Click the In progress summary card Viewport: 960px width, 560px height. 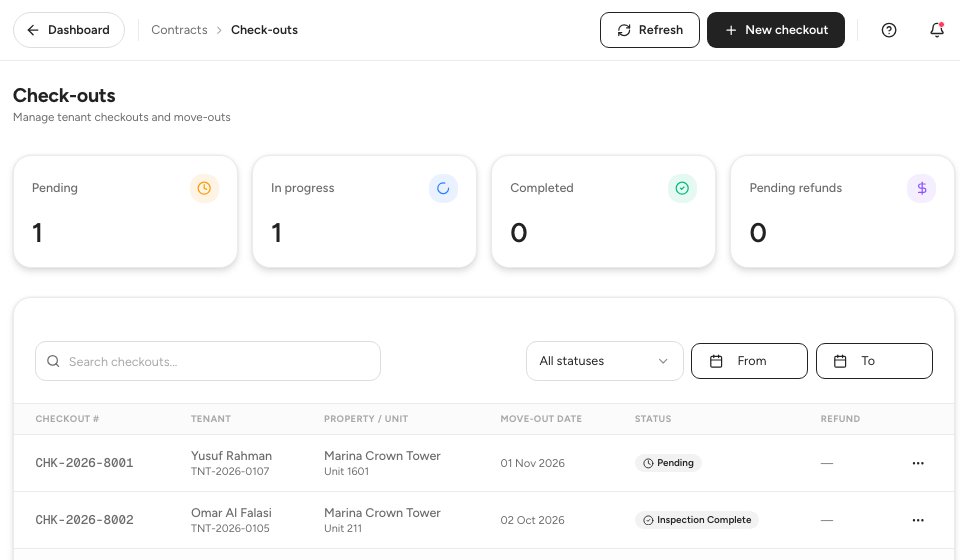pyautogui.click(x=364, y=211)
